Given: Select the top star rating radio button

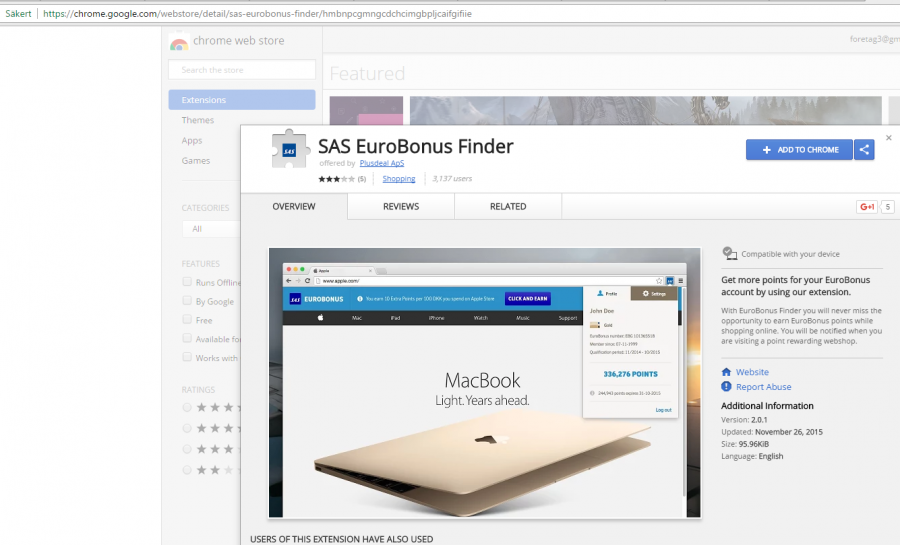Looking at the screenshot, I should click(187, 407).
